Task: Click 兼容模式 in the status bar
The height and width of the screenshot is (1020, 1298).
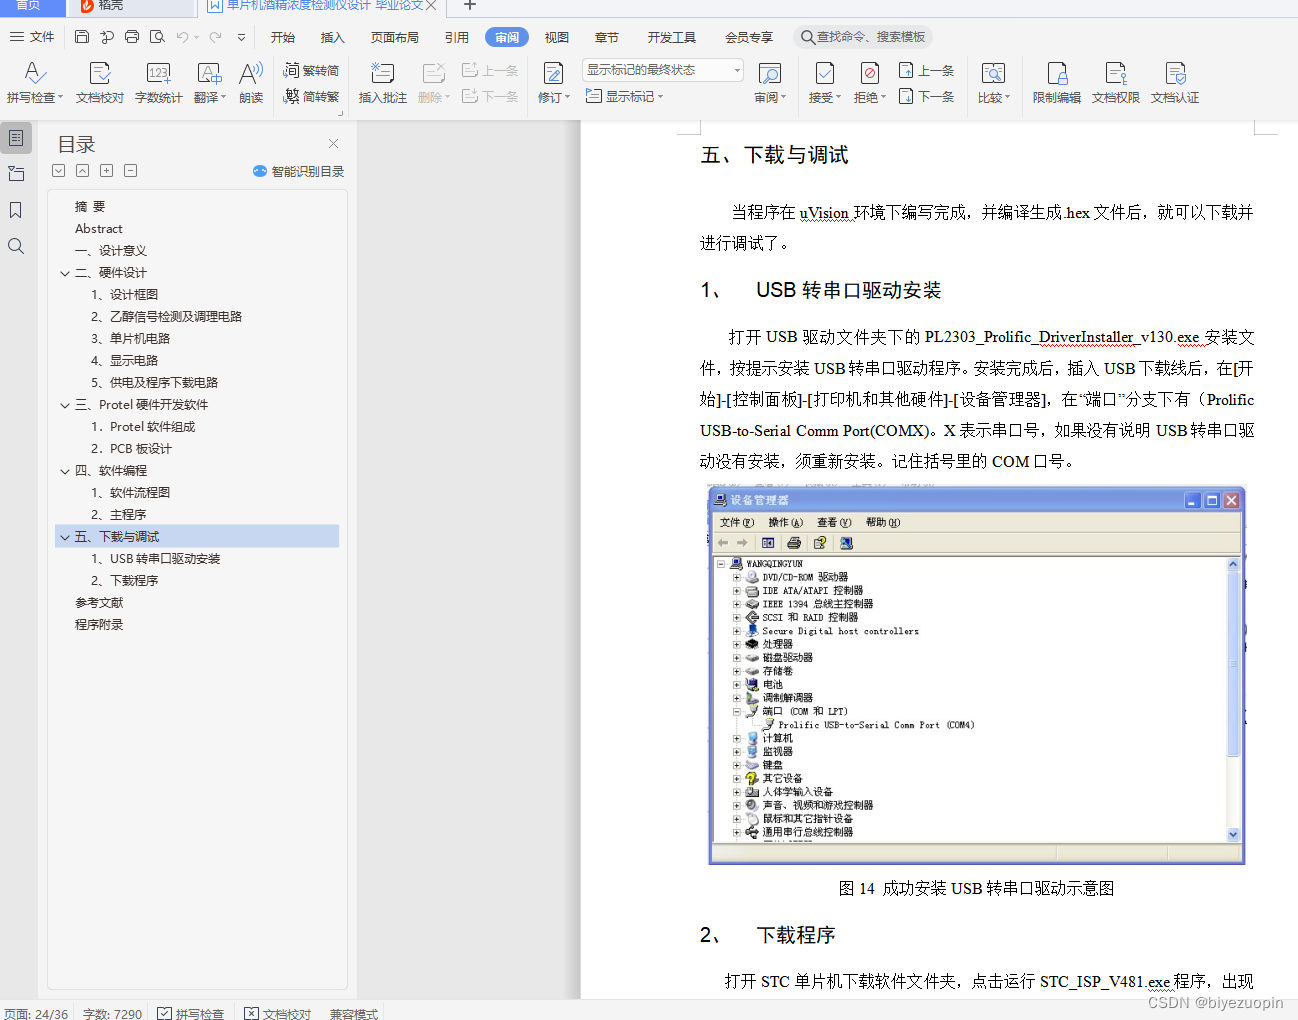Action: click(354, 1013)
